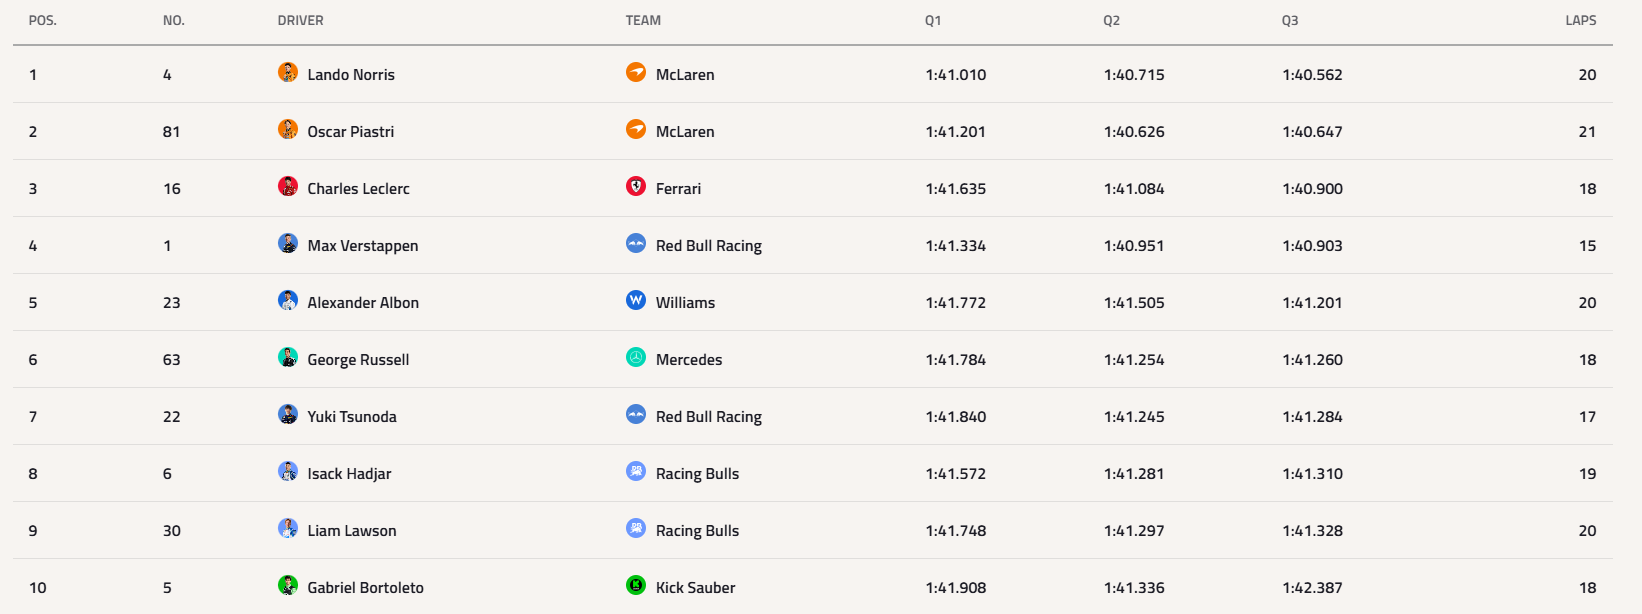Click the Kick Sauber team logo

[636, 585]
